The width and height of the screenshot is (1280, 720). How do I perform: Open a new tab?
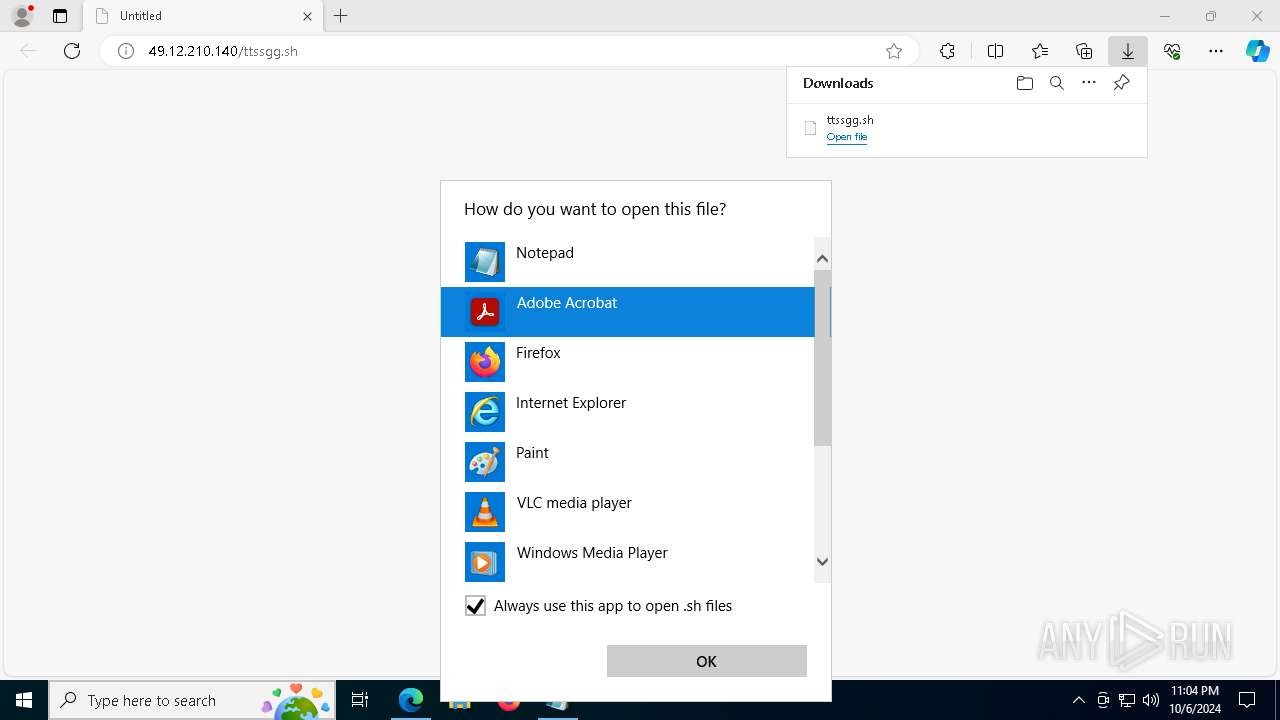pyautogui.click(x=341, y=16)
